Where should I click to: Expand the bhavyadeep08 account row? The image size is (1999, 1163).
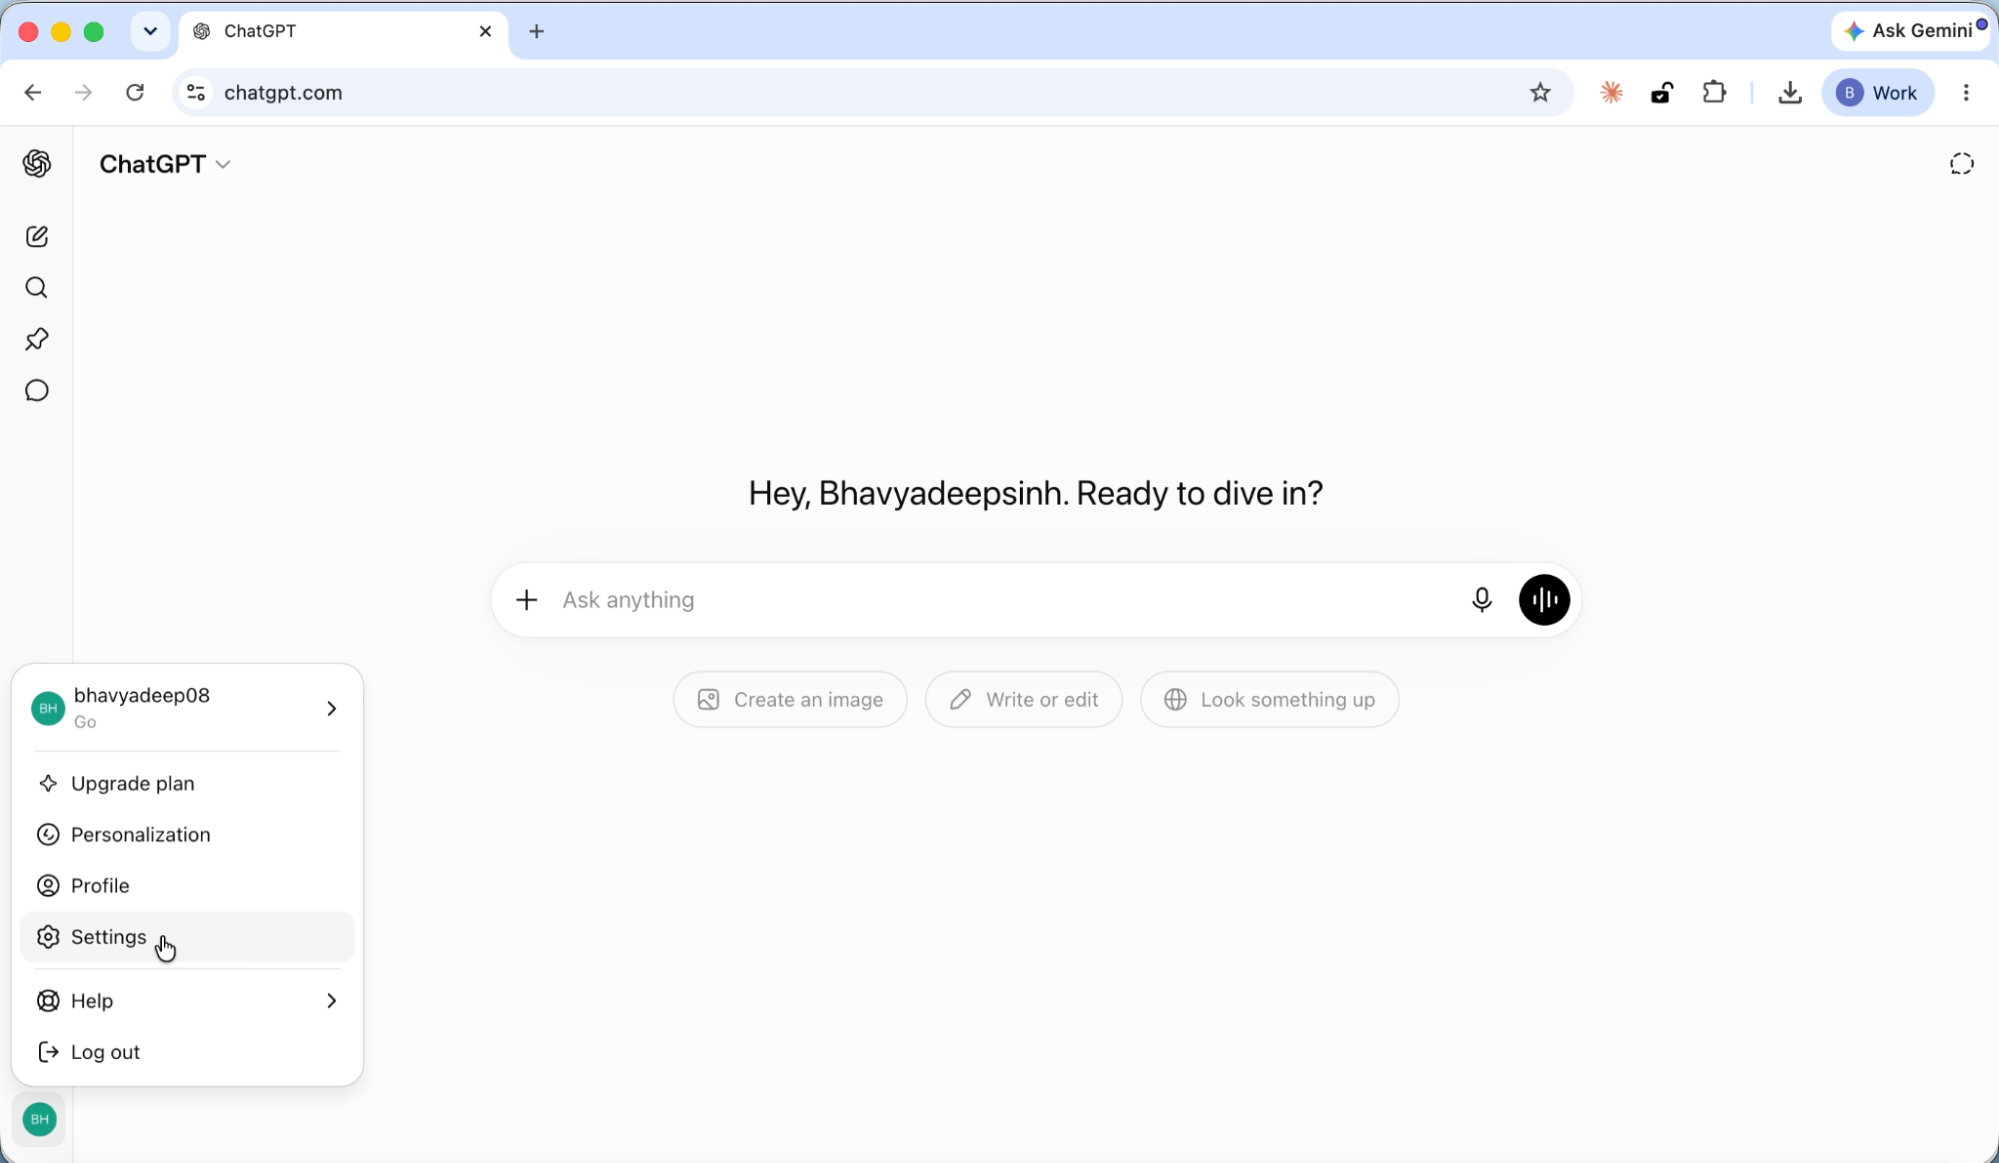[187, 708]
